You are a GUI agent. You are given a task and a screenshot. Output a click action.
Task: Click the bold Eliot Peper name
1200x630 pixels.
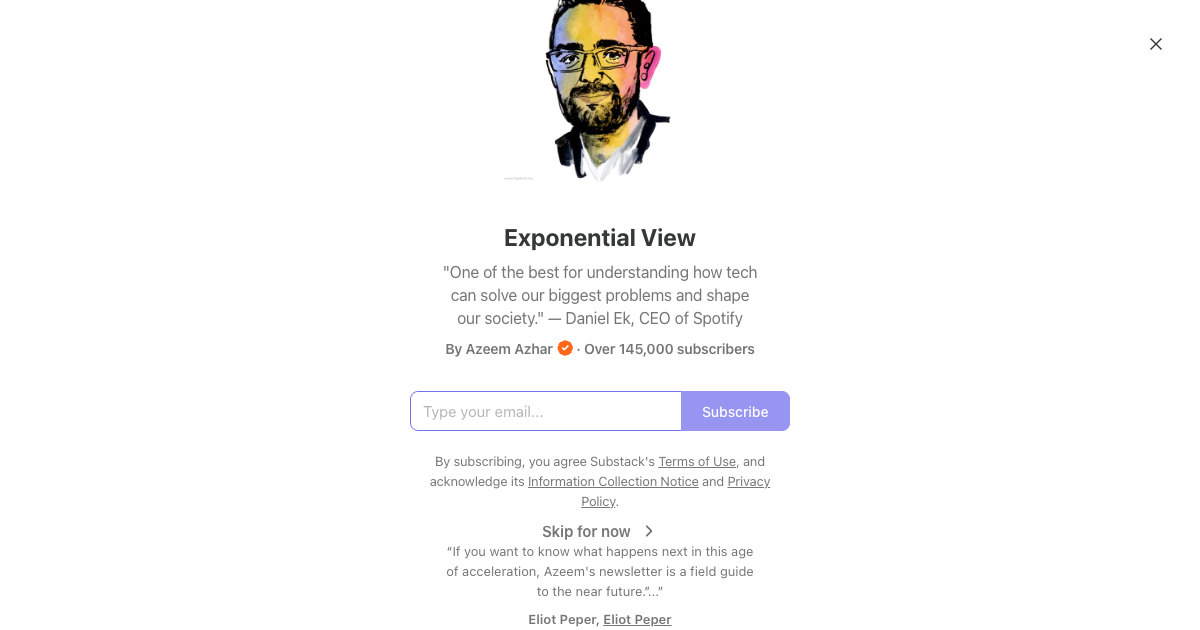click(x=562, y=619)
